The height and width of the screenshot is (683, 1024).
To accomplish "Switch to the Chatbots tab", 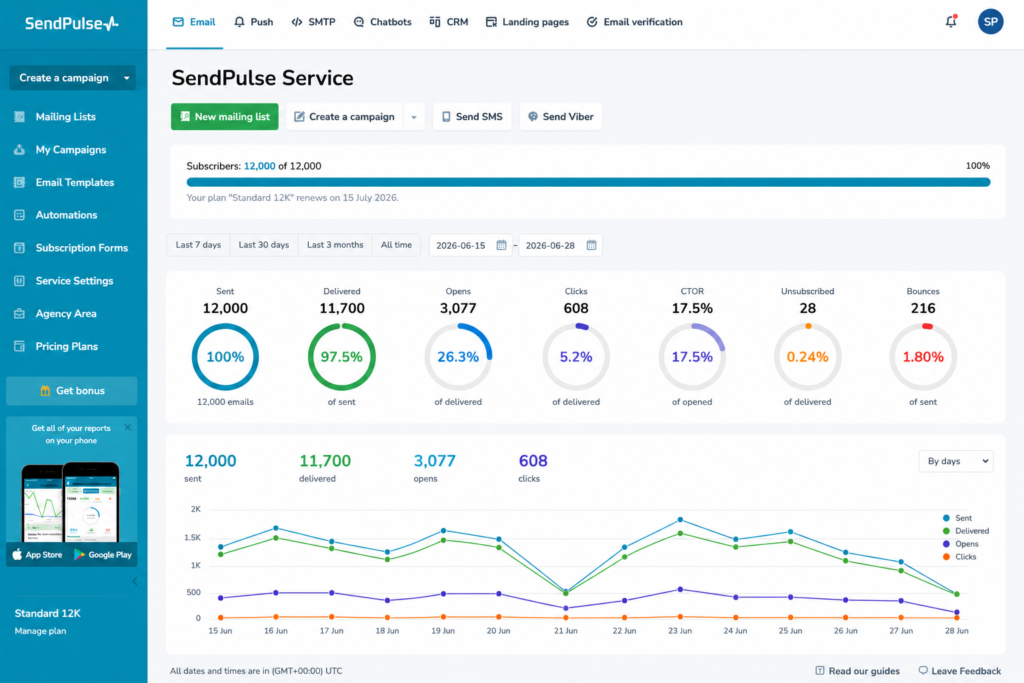I will [383, 22].
